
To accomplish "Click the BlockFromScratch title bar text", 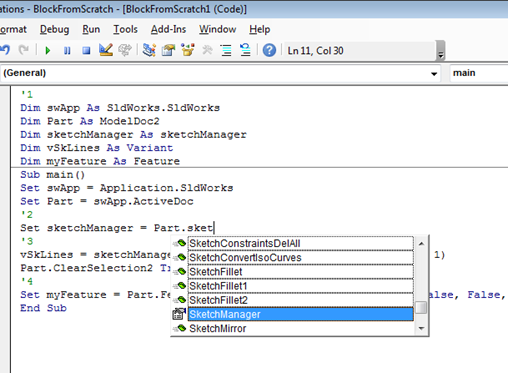I will pyautogui.click(x=123, y=9).
